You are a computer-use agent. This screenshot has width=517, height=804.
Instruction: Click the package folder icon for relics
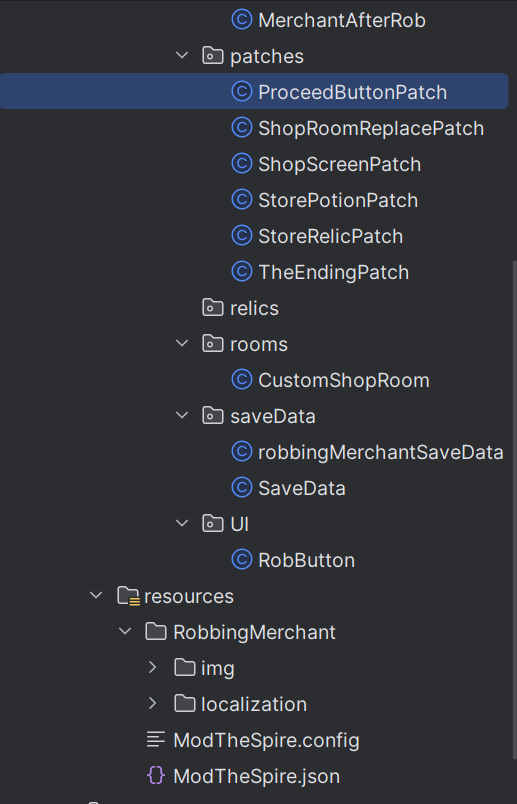(x=212, y=308)
